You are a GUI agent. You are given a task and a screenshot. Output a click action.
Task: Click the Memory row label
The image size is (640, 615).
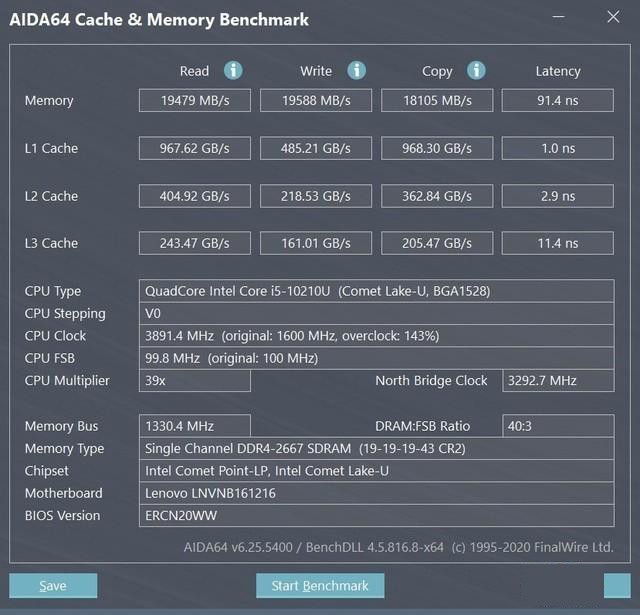[49, 101]
